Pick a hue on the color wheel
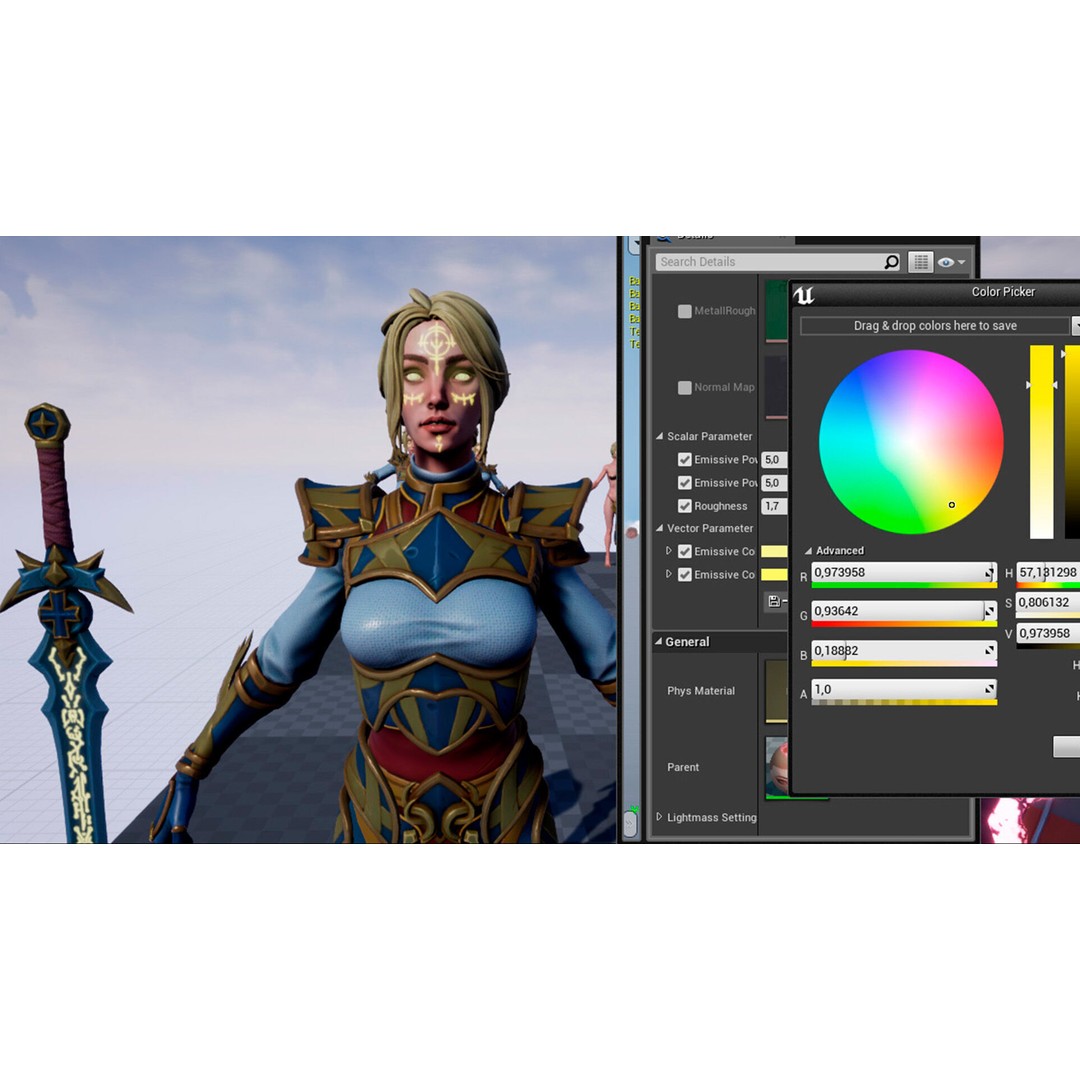This screenshot has height=1080, width=1080. coord(911,442)
